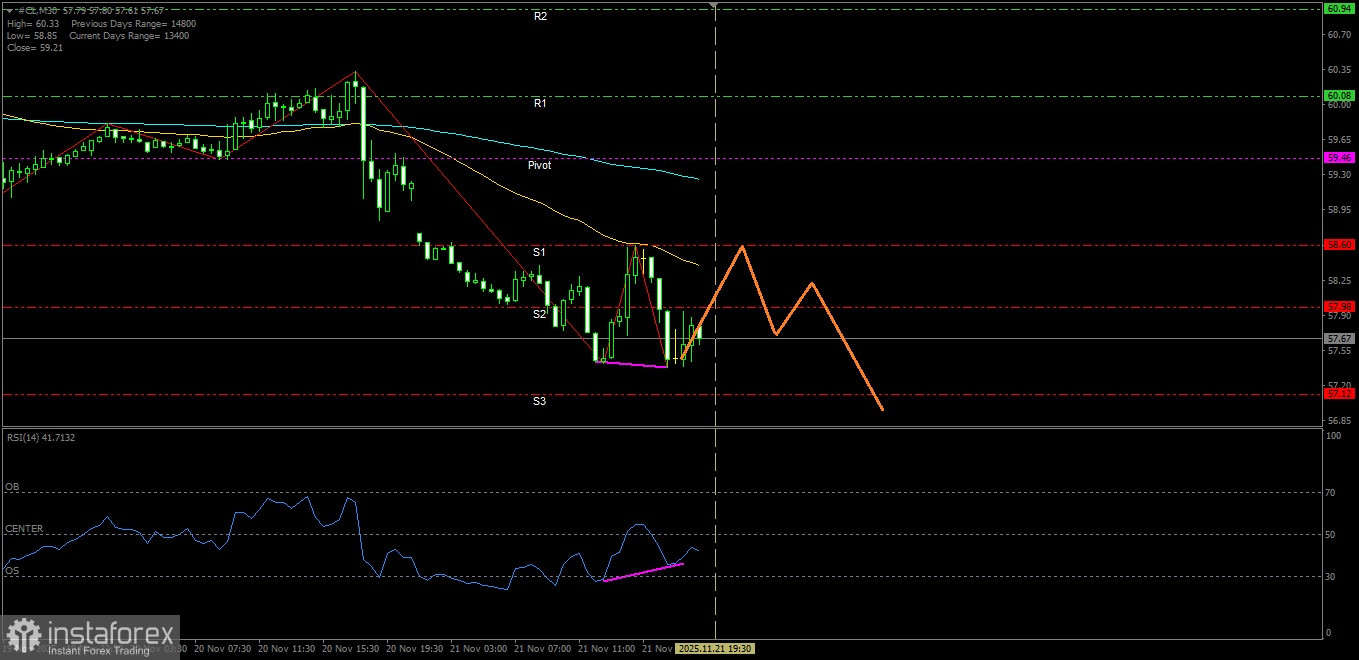Select the pink divergence trendline under price lows

click(631, 364)
